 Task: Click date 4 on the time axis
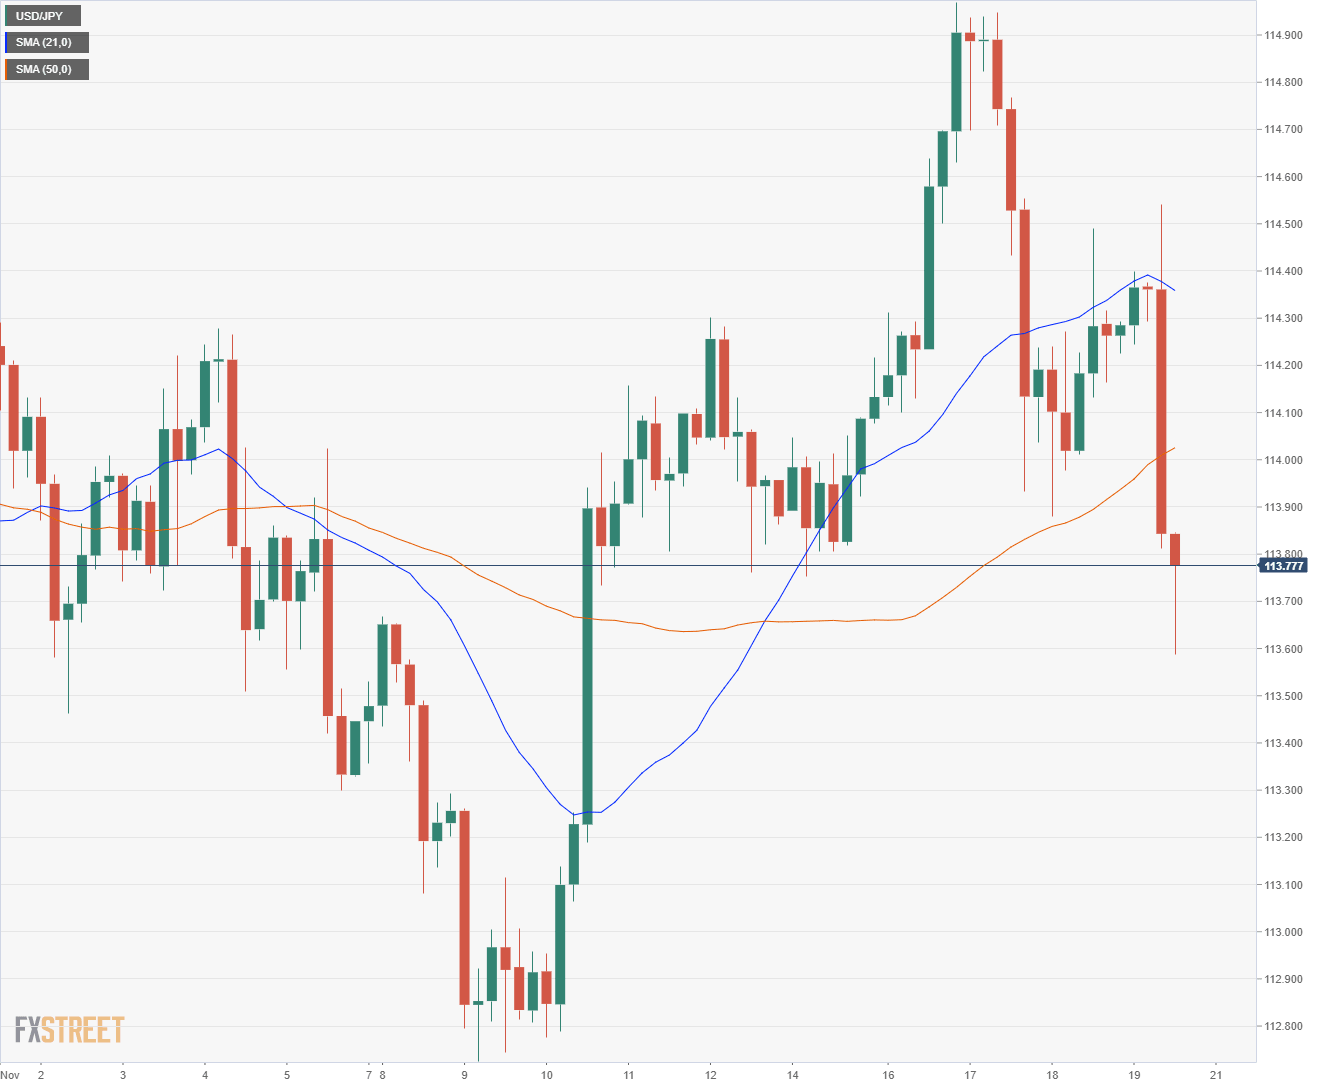click(204, 1075)
